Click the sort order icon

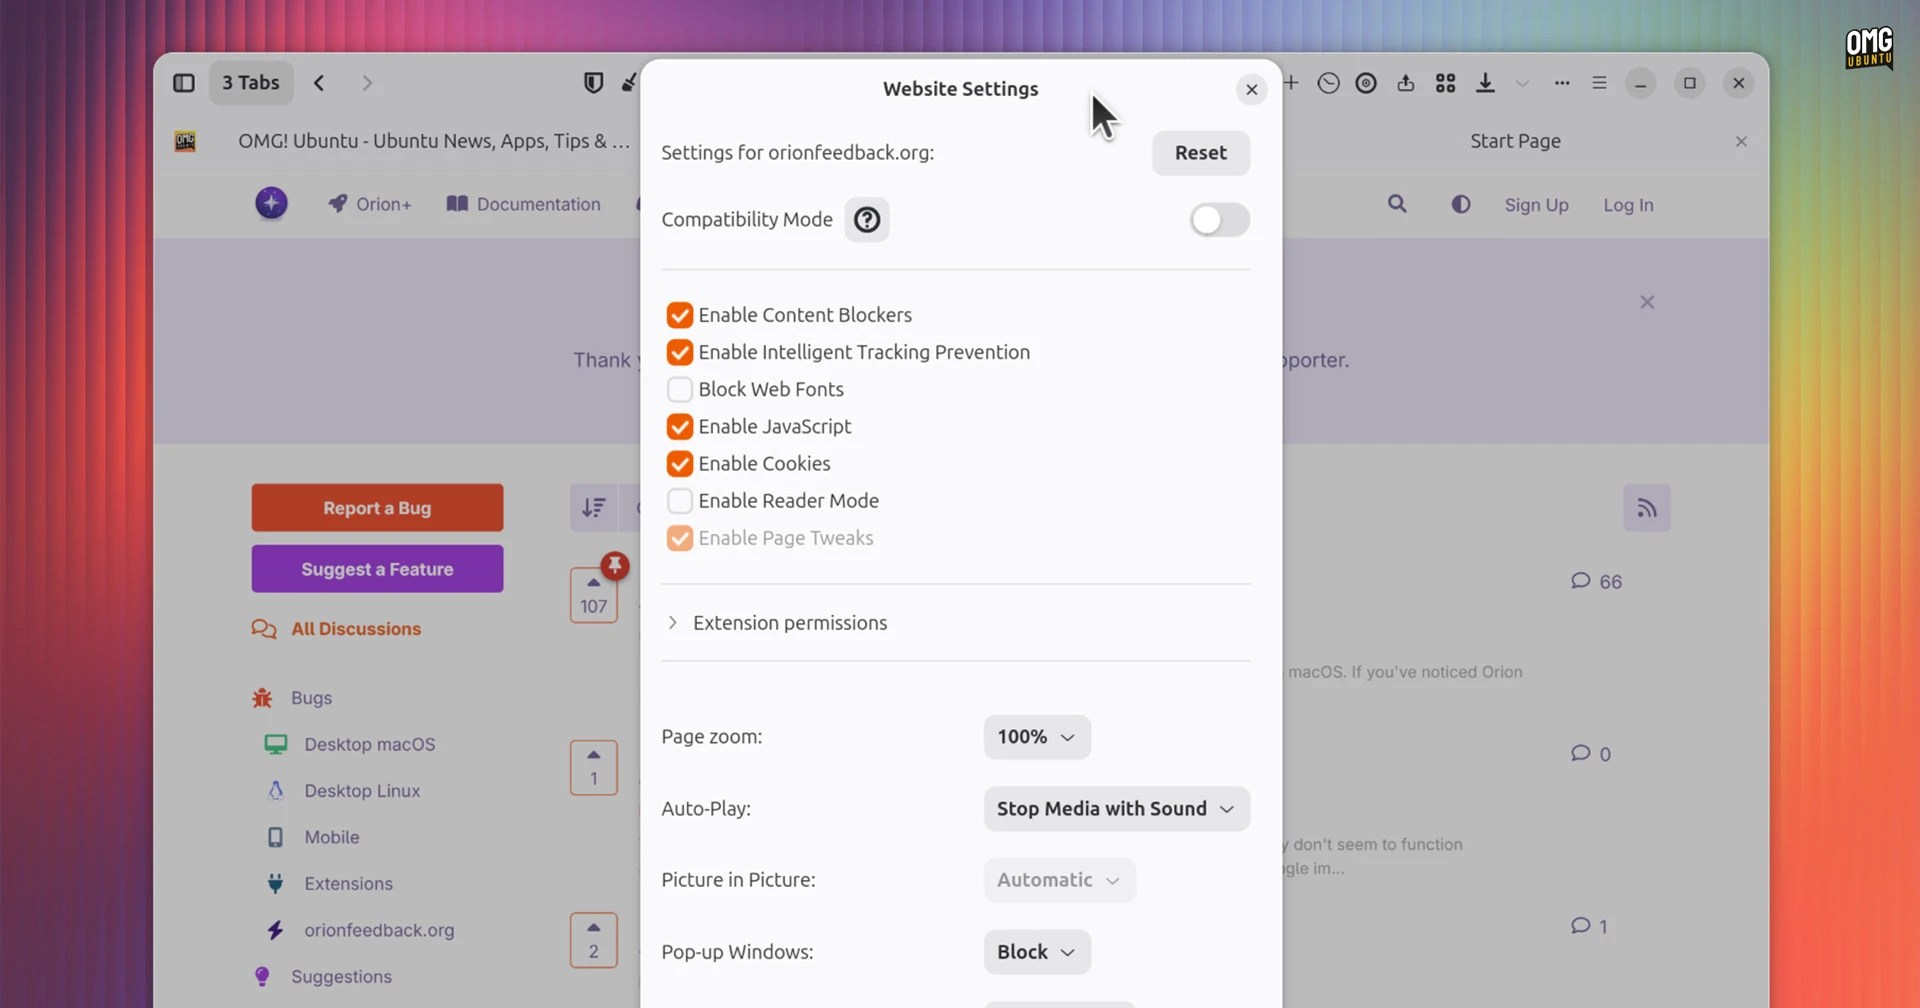[594, 508]
